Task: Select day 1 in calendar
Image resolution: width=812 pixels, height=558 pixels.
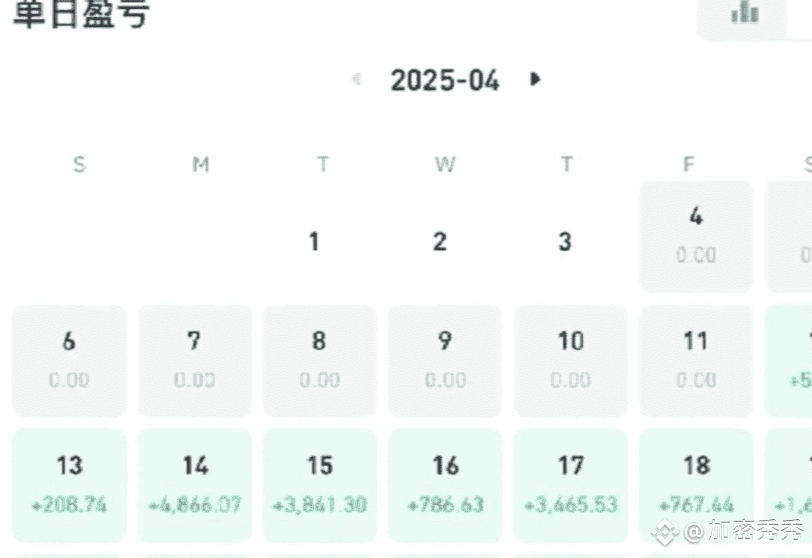Action: click(x=314, y=241)
